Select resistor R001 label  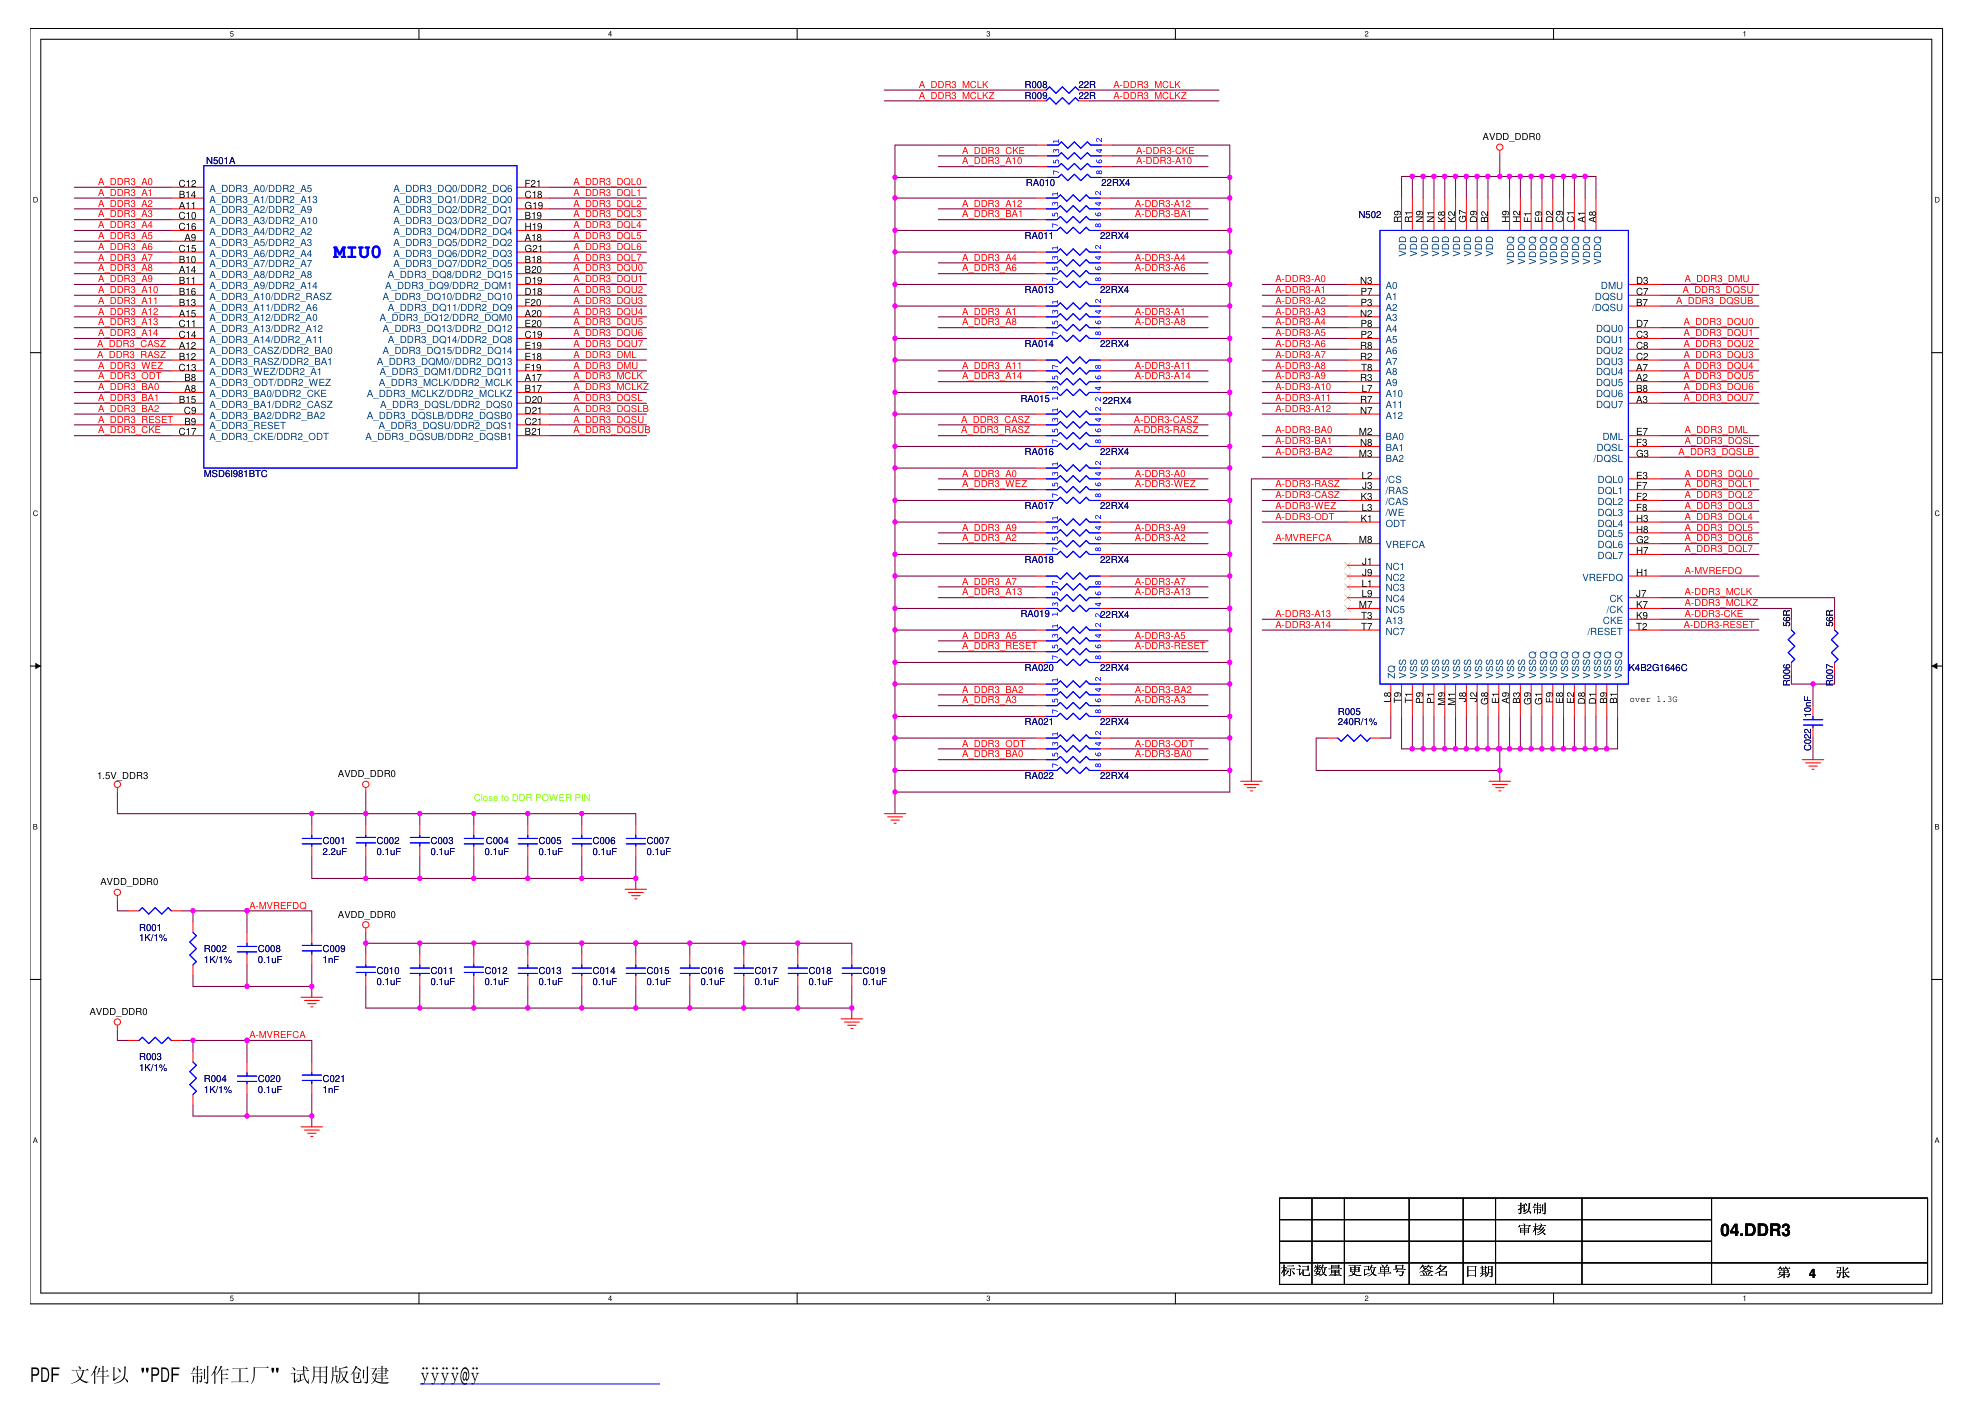(x=150, y=928)
